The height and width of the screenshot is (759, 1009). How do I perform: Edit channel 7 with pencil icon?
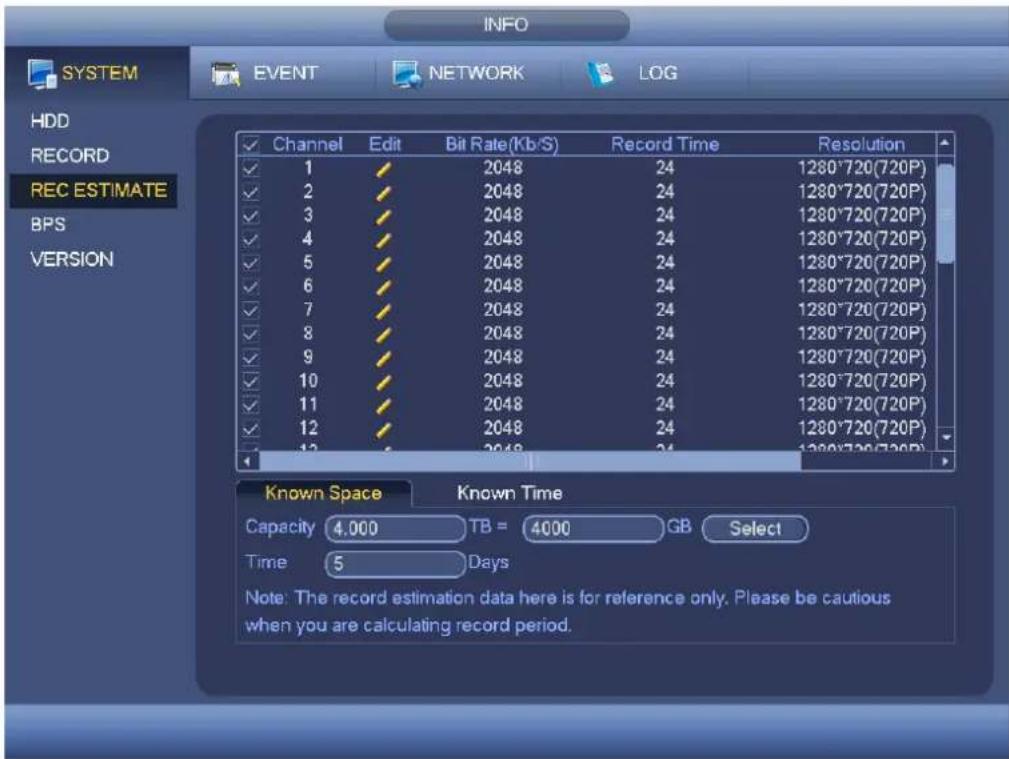point(384,311)
